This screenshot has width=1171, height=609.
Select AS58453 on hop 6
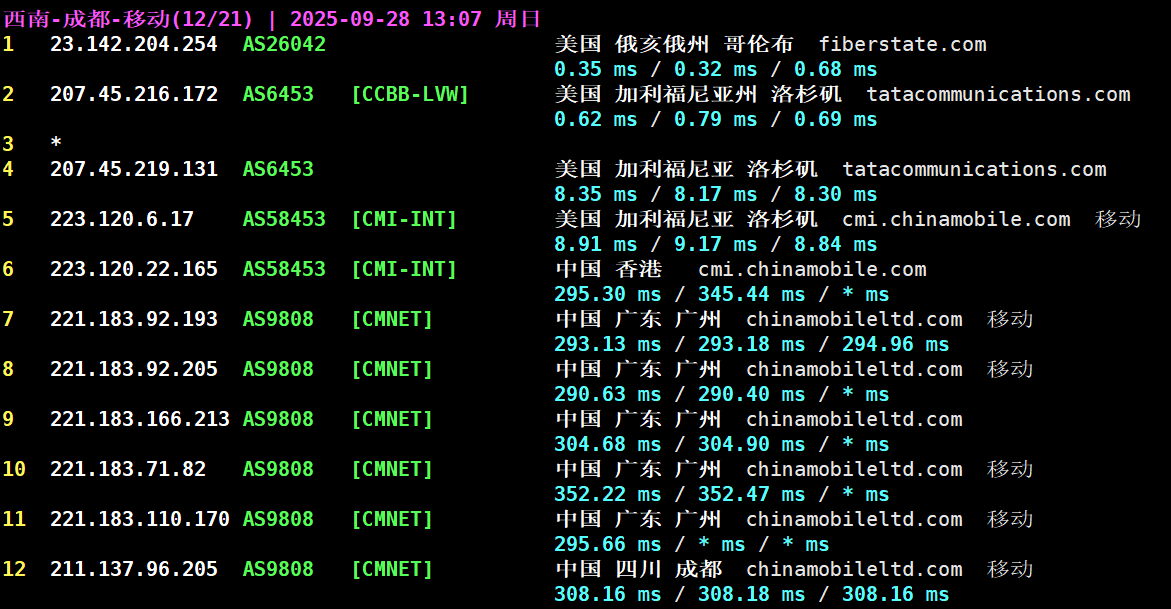(x=284, y=269)
